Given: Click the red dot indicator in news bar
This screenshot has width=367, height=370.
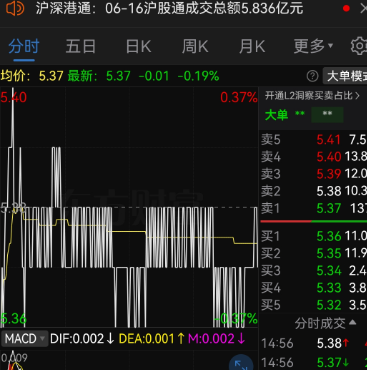Looking at the screenshot, I should click(346, 8).
